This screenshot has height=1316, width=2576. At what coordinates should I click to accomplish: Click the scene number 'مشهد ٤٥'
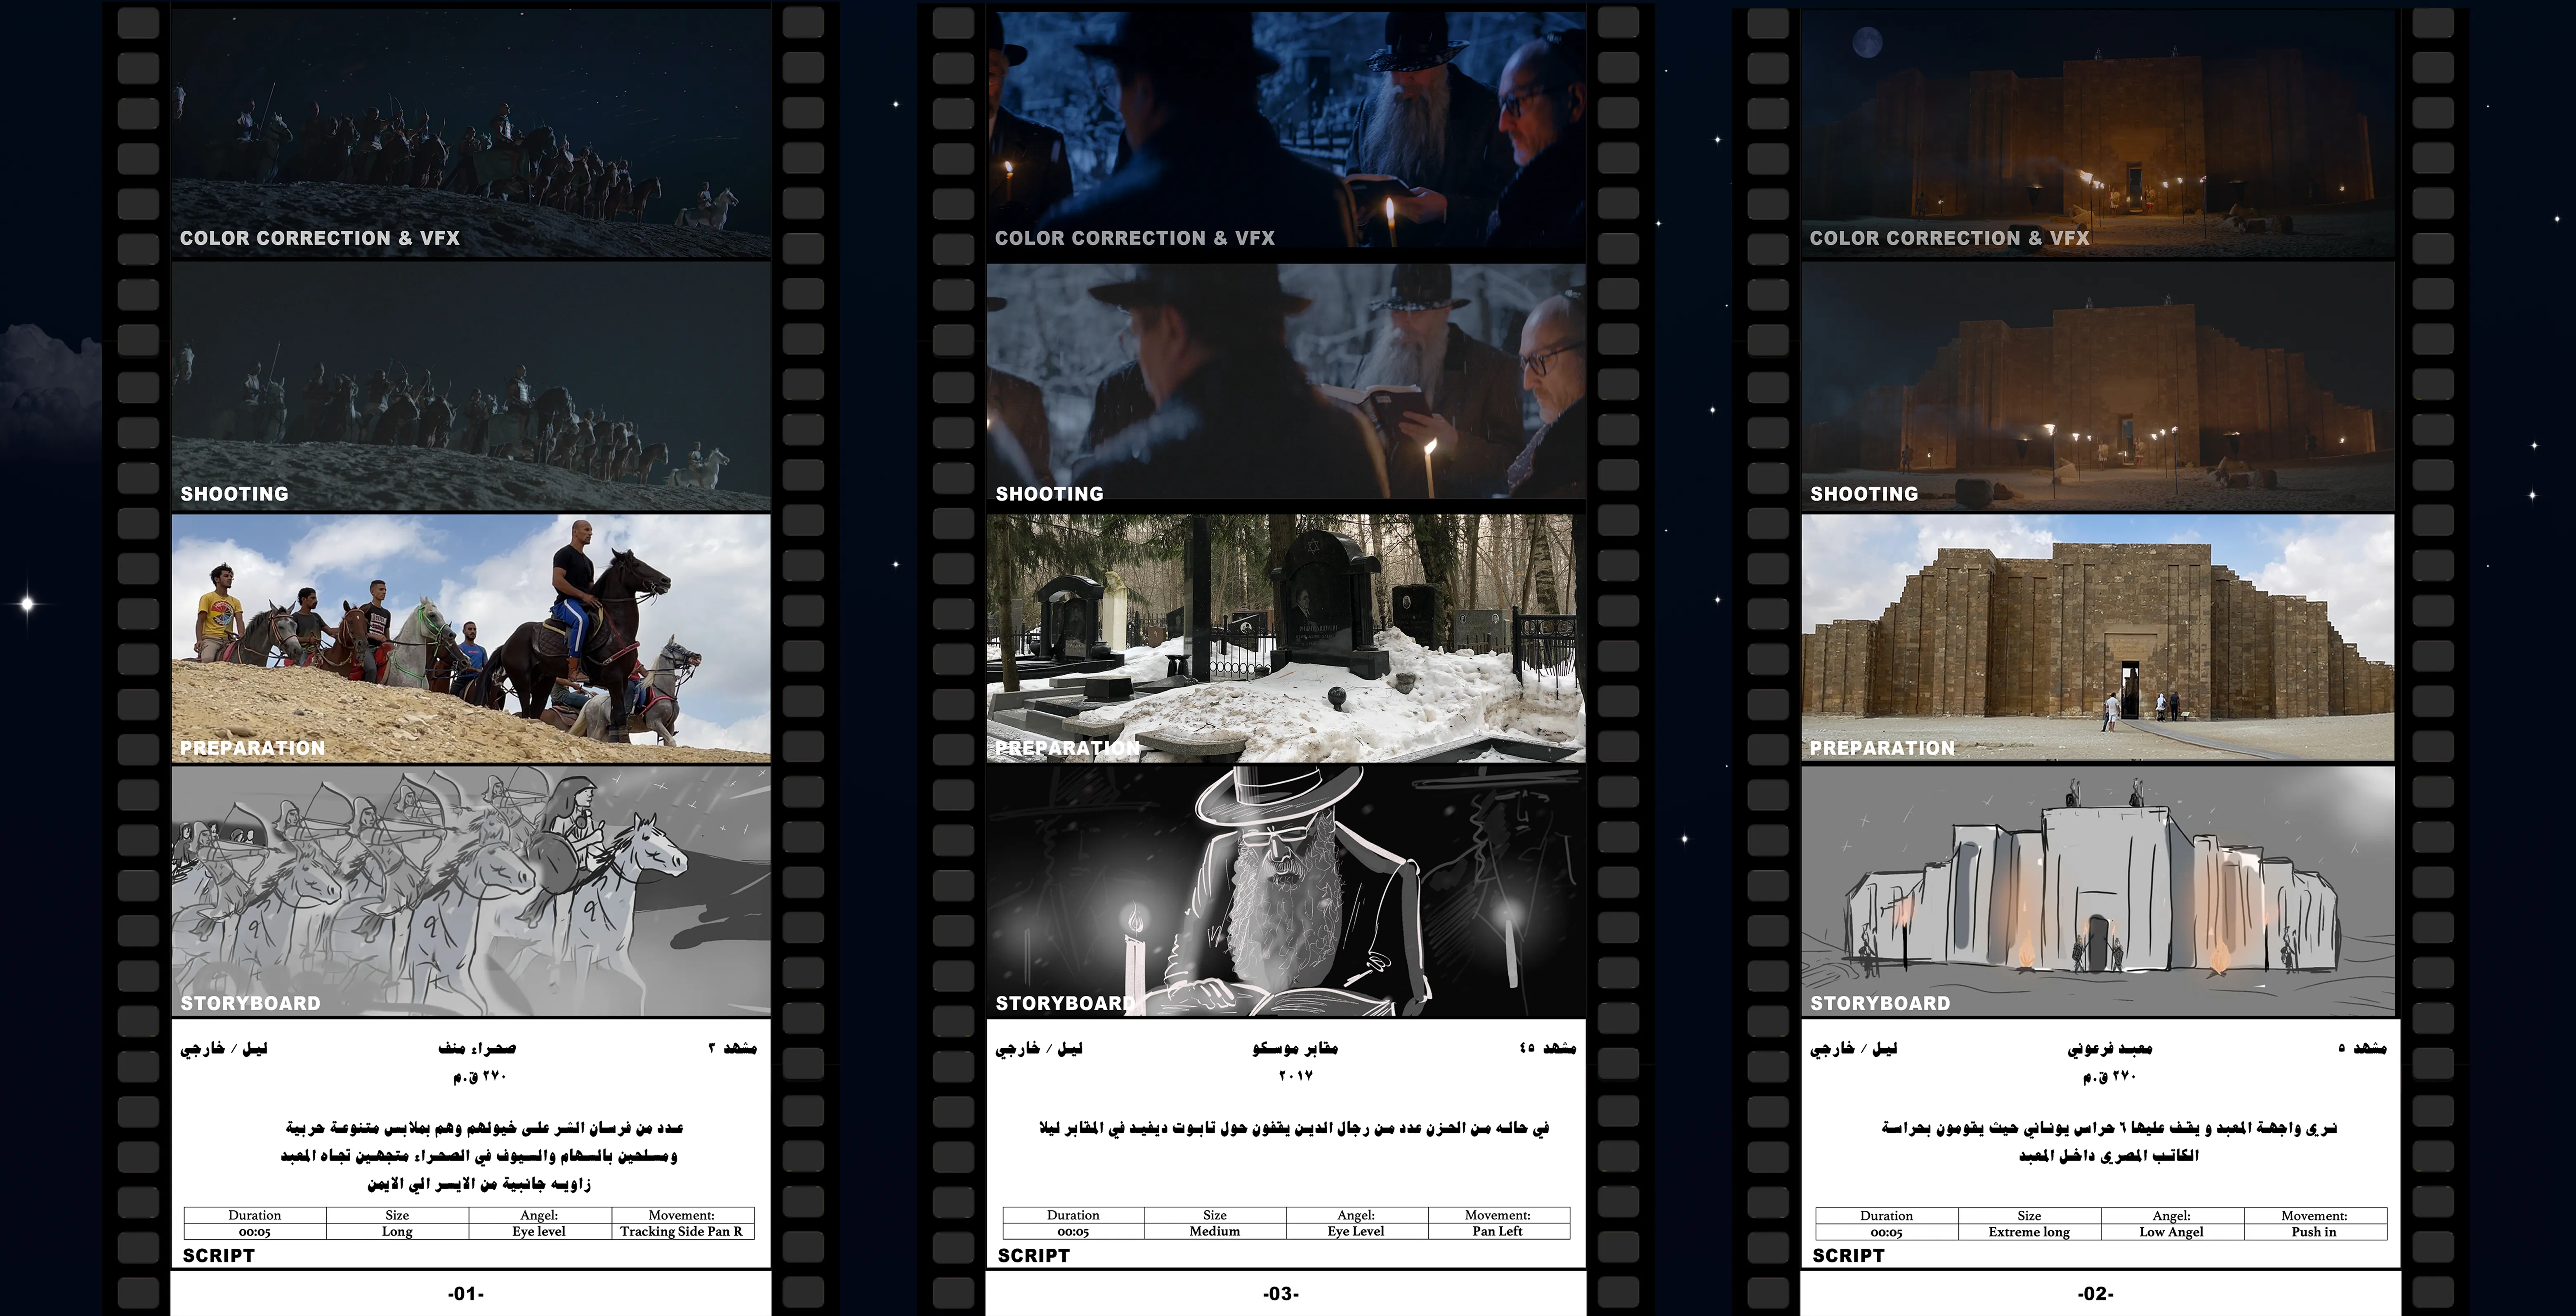point(1547,1048)
